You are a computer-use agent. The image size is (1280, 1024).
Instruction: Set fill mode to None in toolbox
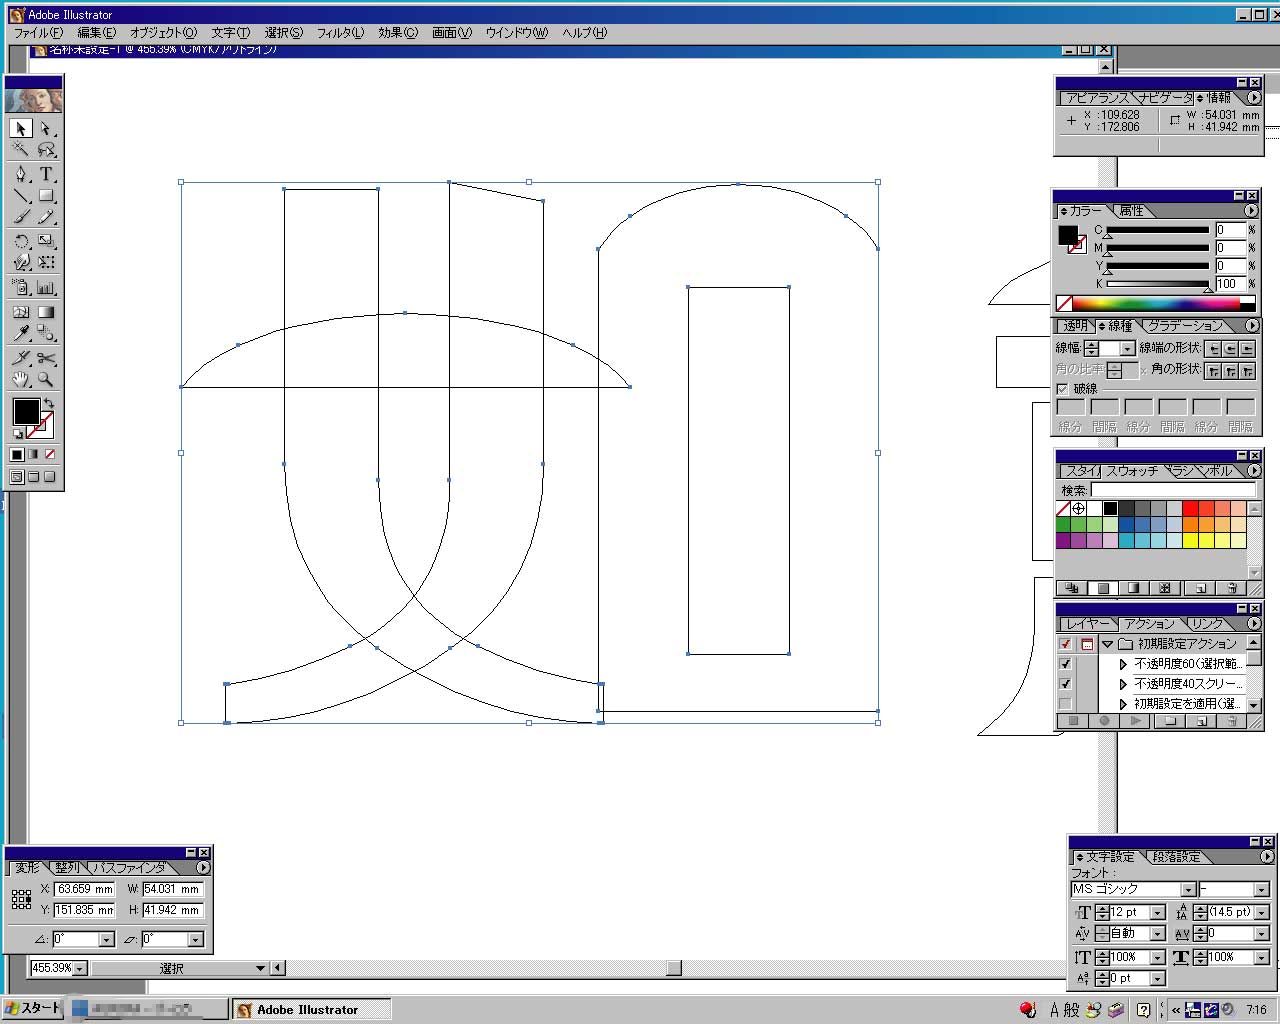pyautogui.click(x=50, y=454)
